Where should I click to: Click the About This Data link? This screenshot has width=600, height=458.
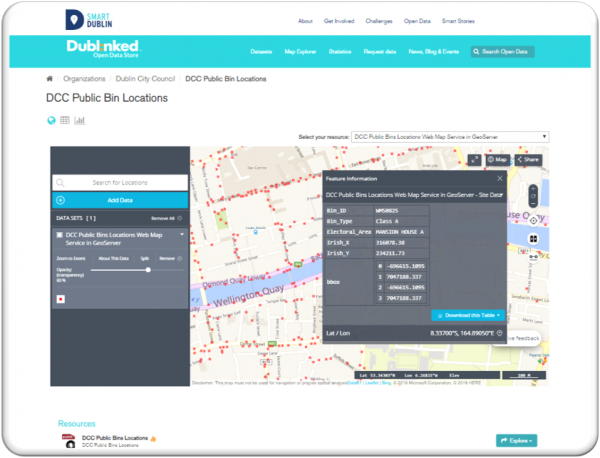(114, 259)
